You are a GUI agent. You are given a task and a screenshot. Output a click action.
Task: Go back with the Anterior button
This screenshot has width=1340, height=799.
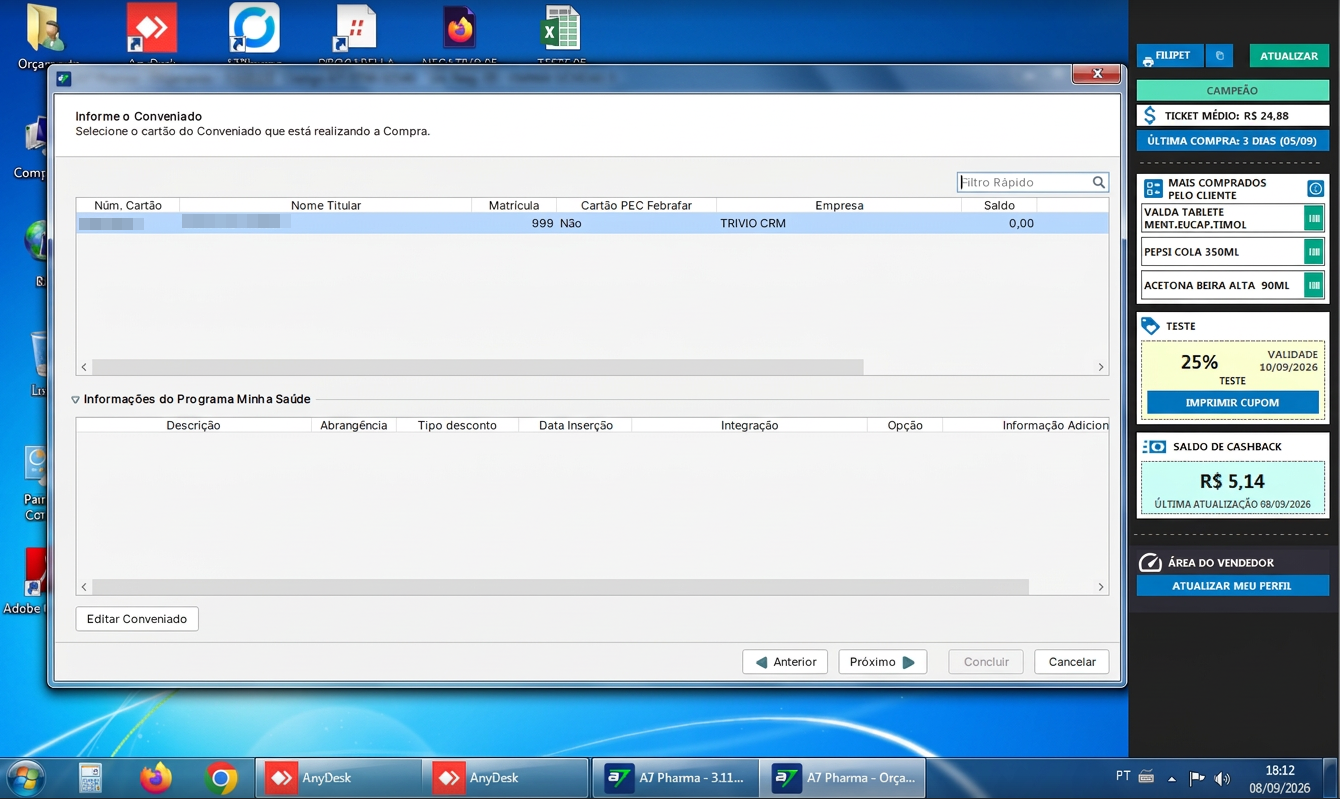pos(785,662)
